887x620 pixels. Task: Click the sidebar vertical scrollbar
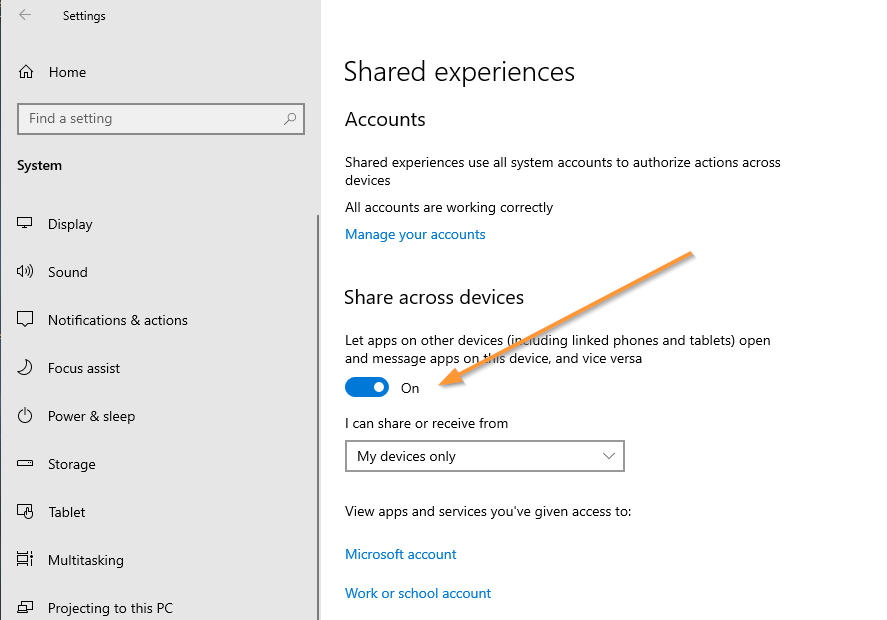point(318,400)
